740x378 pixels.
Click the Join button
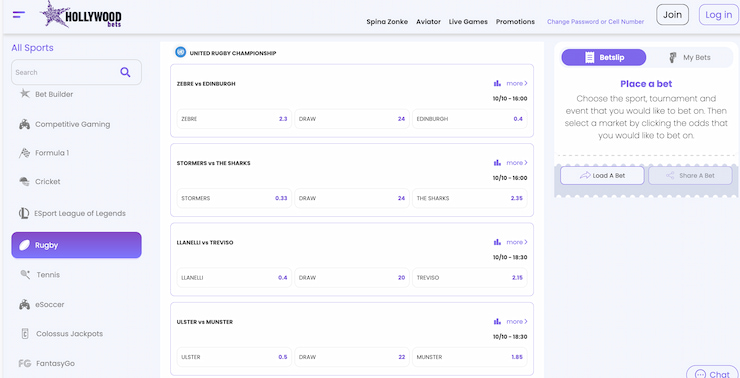point(673,15)
